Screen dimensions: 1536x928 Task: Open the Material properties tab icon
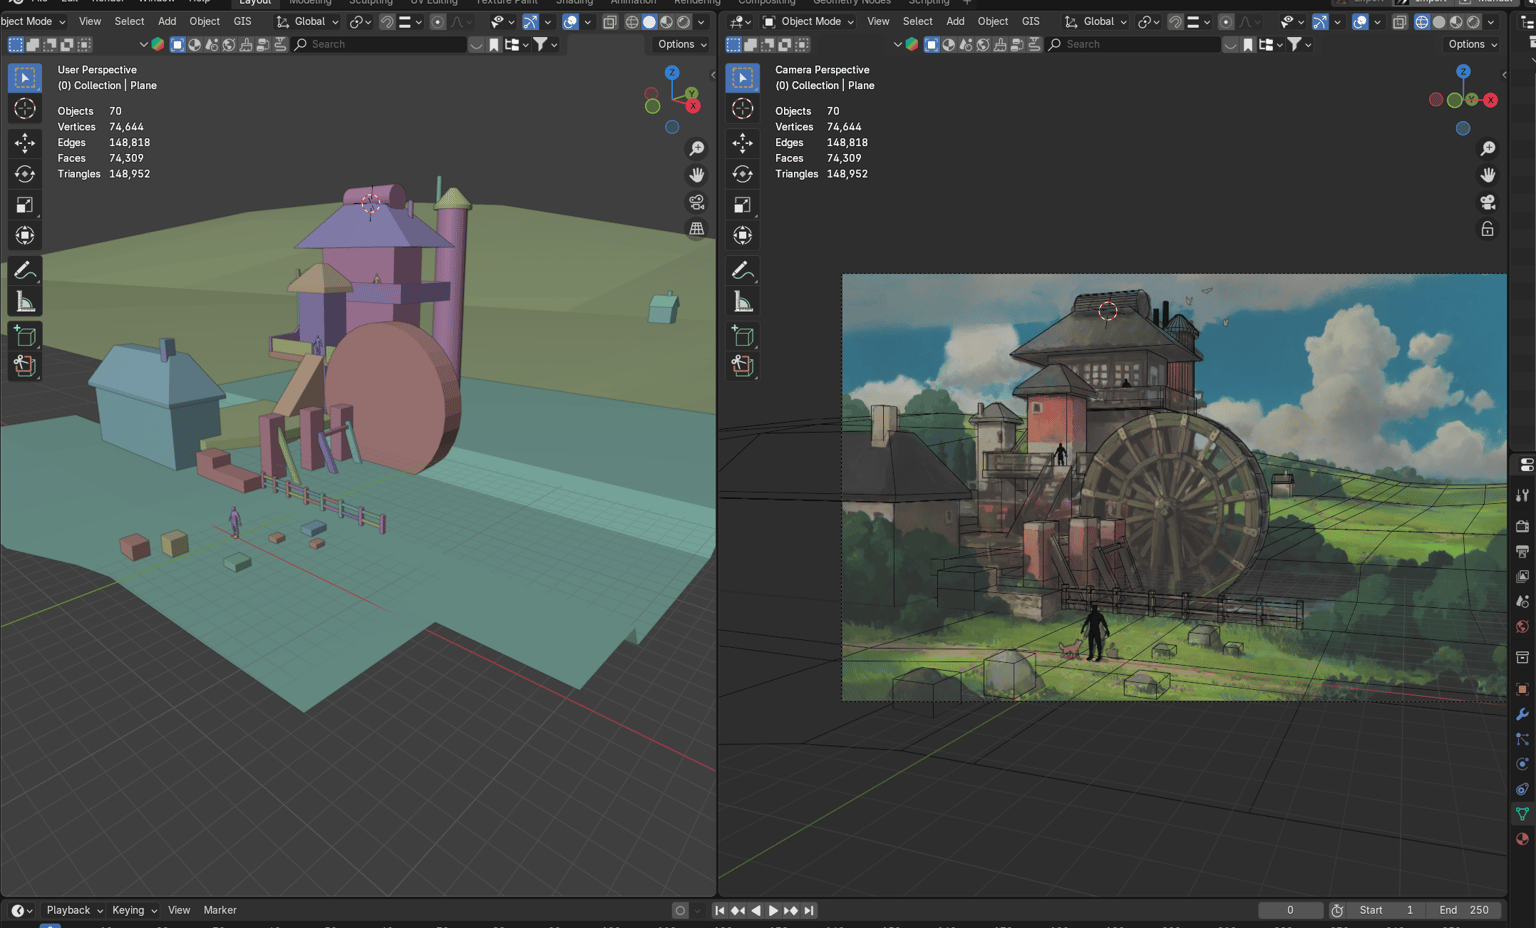click(x=1522, y=839)
